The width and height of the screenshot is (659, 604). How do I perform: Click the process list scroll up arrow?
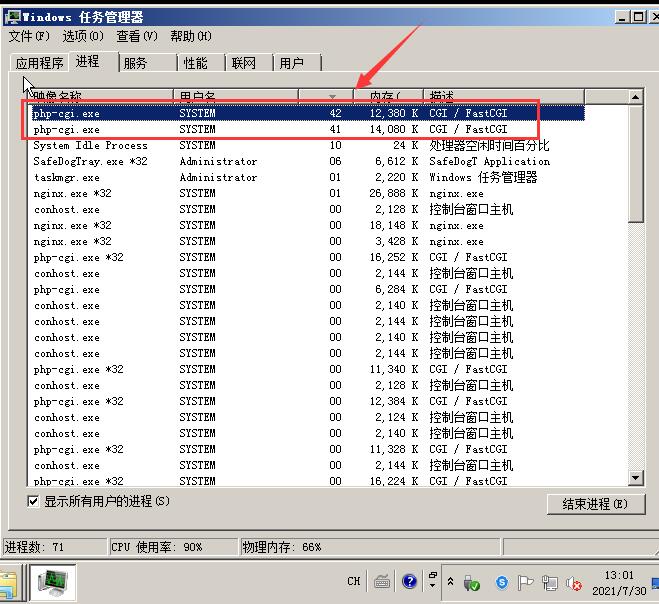(635, 97)
